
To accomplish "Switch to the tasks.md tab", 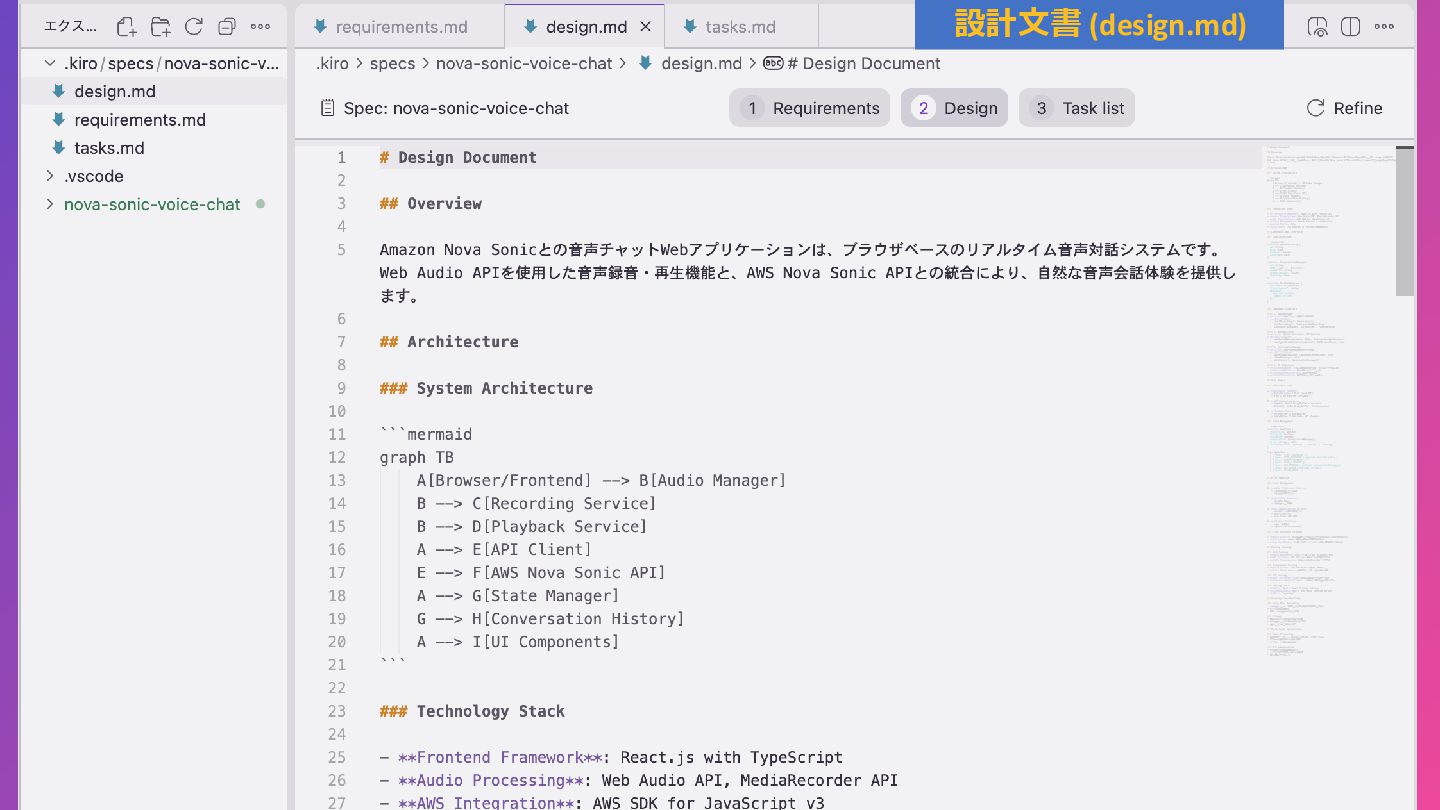I will (740, 27).
